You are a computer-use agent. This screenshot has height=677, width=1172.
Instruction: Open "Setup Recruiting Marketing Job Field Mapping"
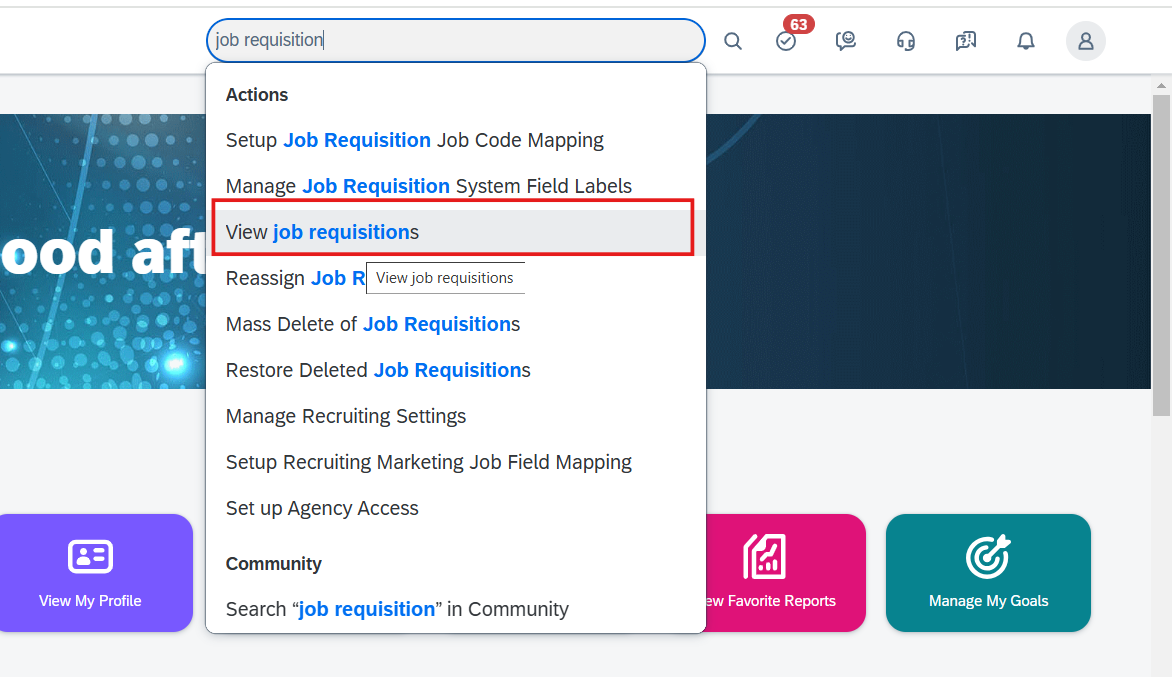(x=429, y=461)
